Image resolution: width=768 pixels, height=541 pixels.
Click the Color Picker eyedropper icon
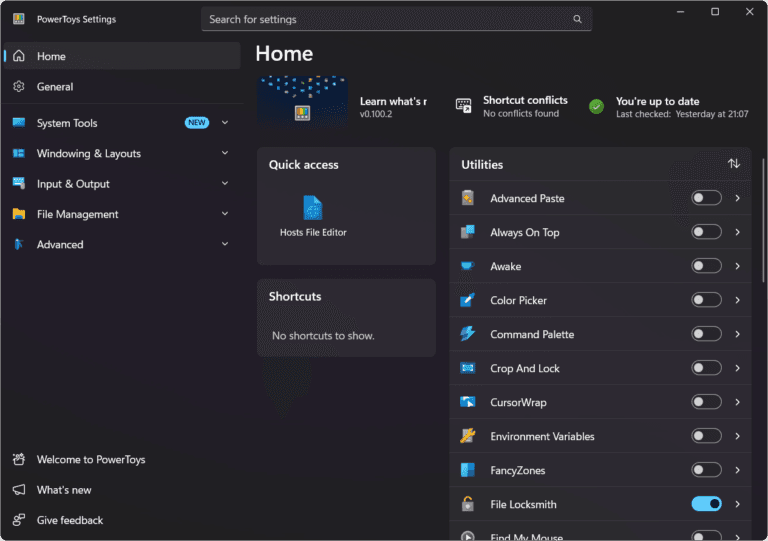pyautogui.click(x=468, y=300)
